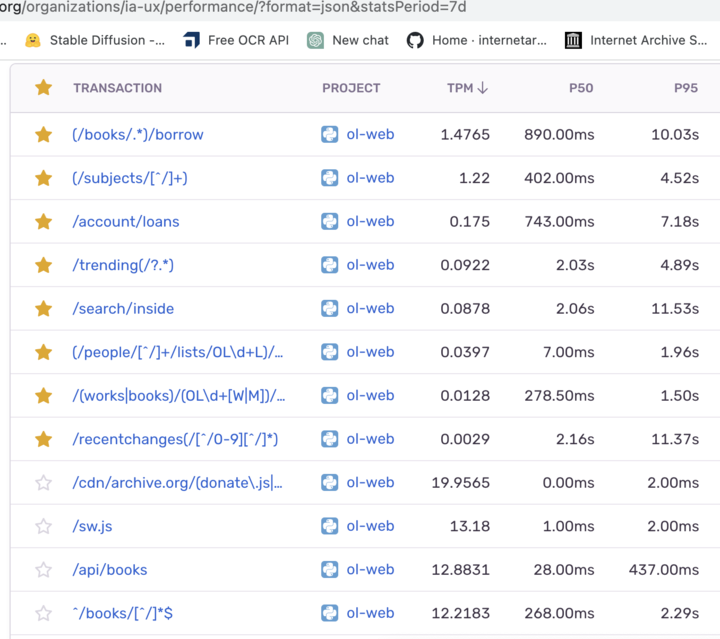Open GitHub Home internetarchive bookmark
Screen dimensions: 720x639
tap(476, 40)
